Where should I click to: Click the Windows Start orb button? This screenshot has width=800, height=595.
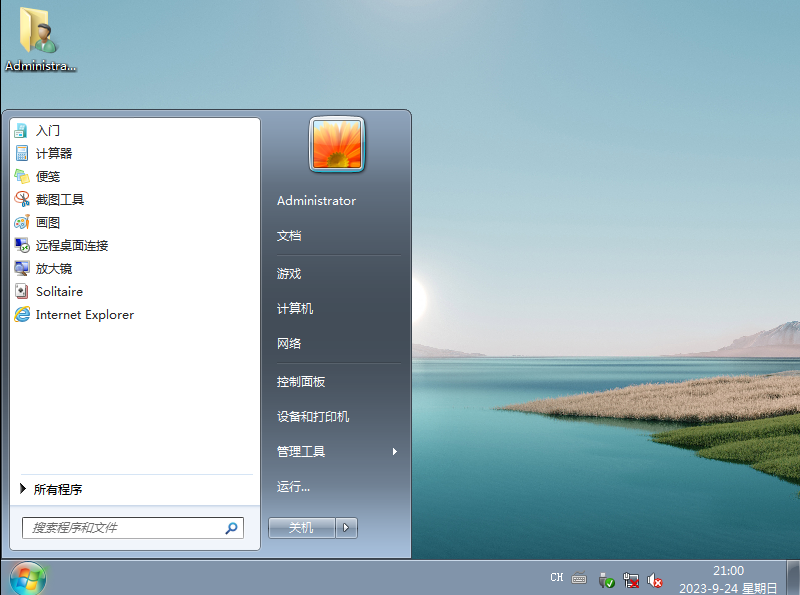tap(28, 578)
